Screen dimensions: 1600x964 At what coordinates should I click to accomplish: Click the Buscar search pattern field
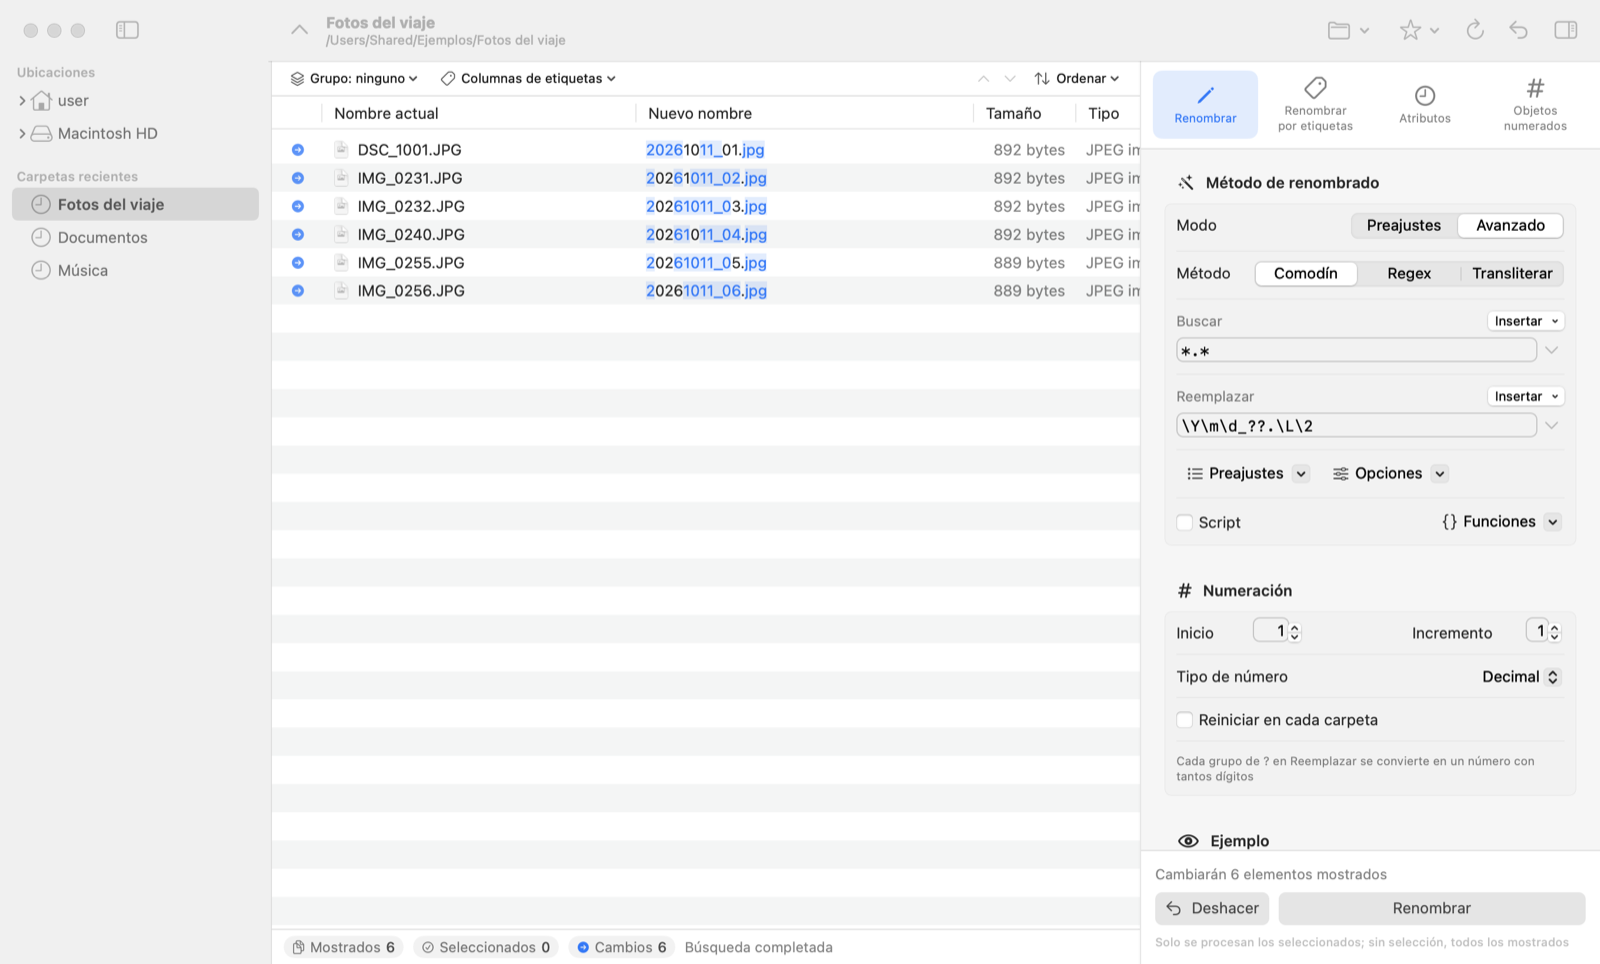[1356, 350]
